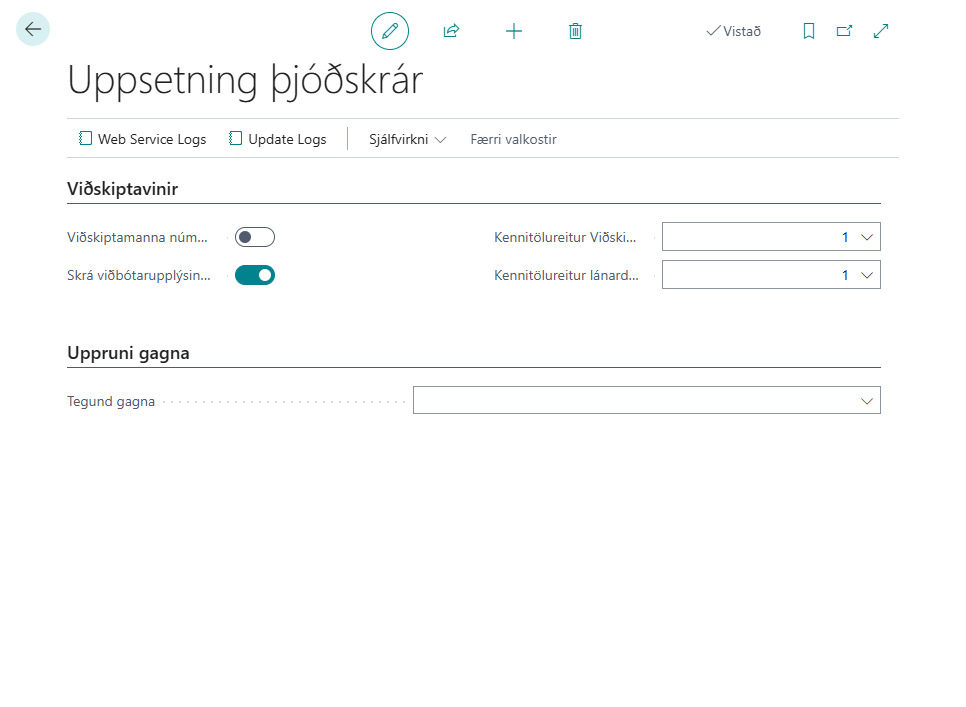Open the Sjálfvirkni menu
This screenshot has width=966, height=707.
pyautogui.click(x=407, y=139)
